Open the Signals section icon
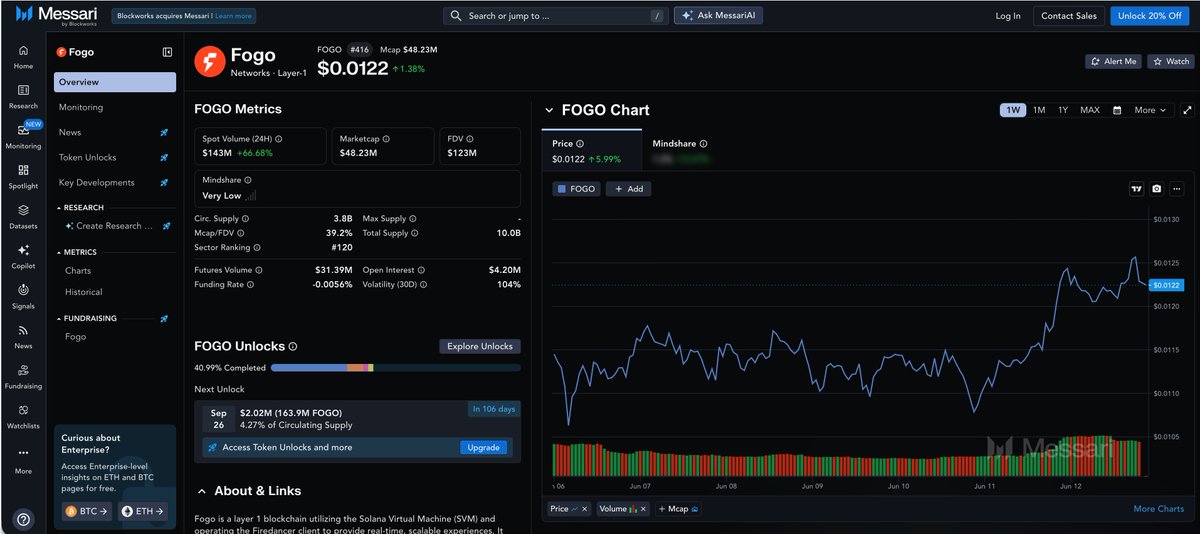1200x534 pixels. pos(23,296)
